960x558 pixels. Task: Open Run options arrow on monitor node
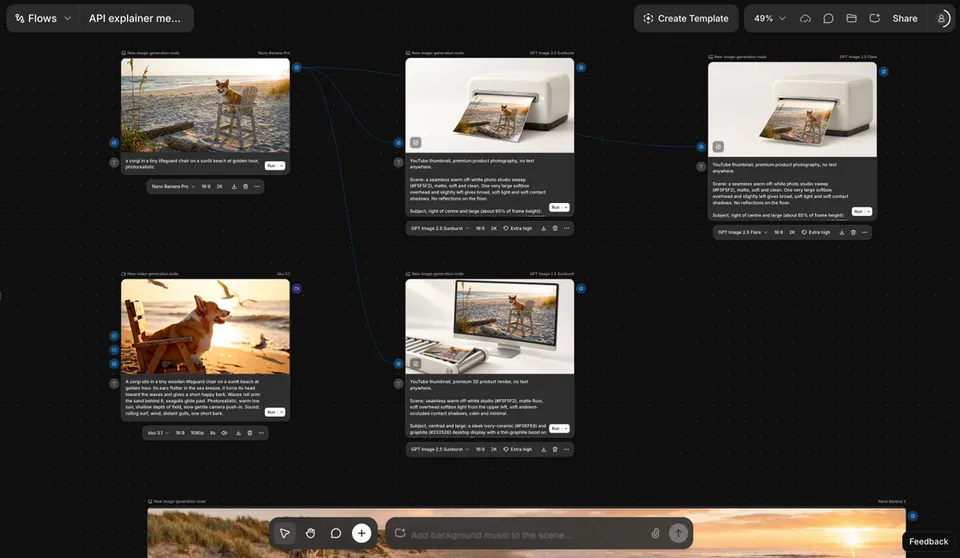(x=566, y=429)
